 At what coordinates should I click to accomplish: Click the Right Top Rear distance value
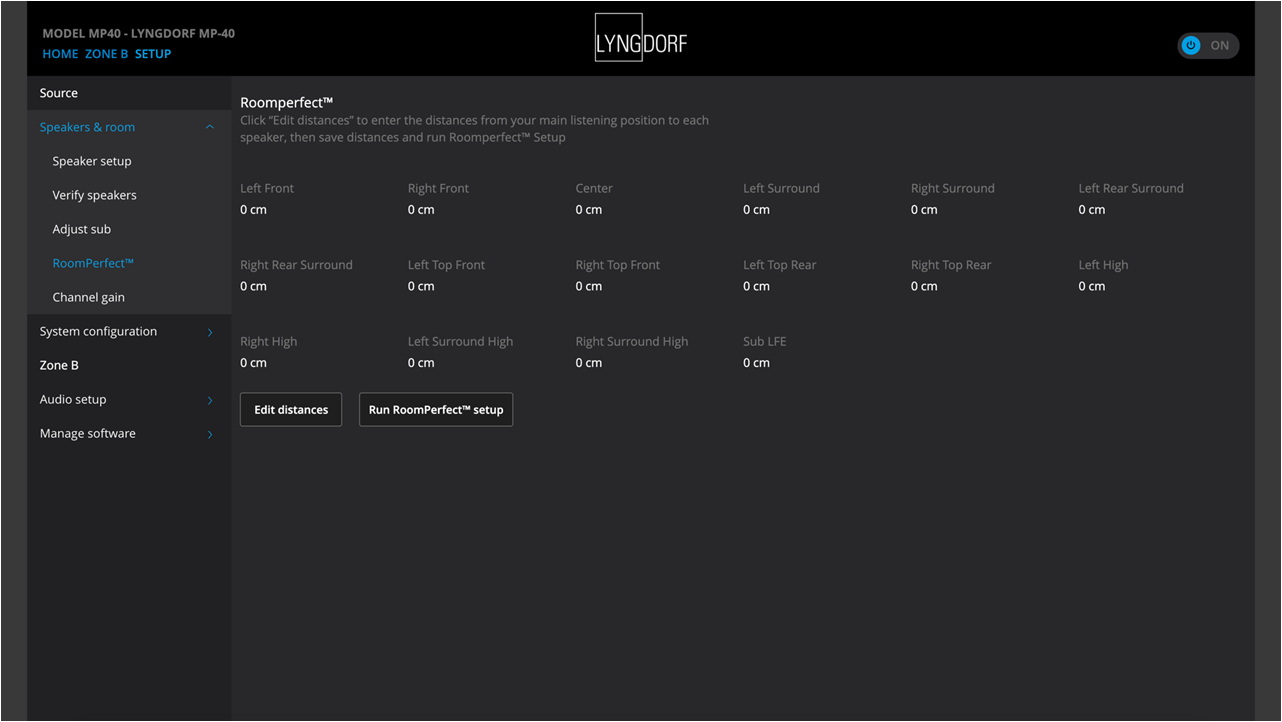[925, 287]
